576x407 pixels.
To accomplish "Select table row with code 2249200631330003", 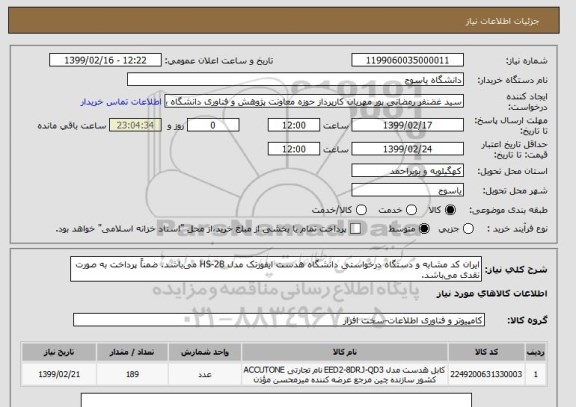I will tap(284, 374).
